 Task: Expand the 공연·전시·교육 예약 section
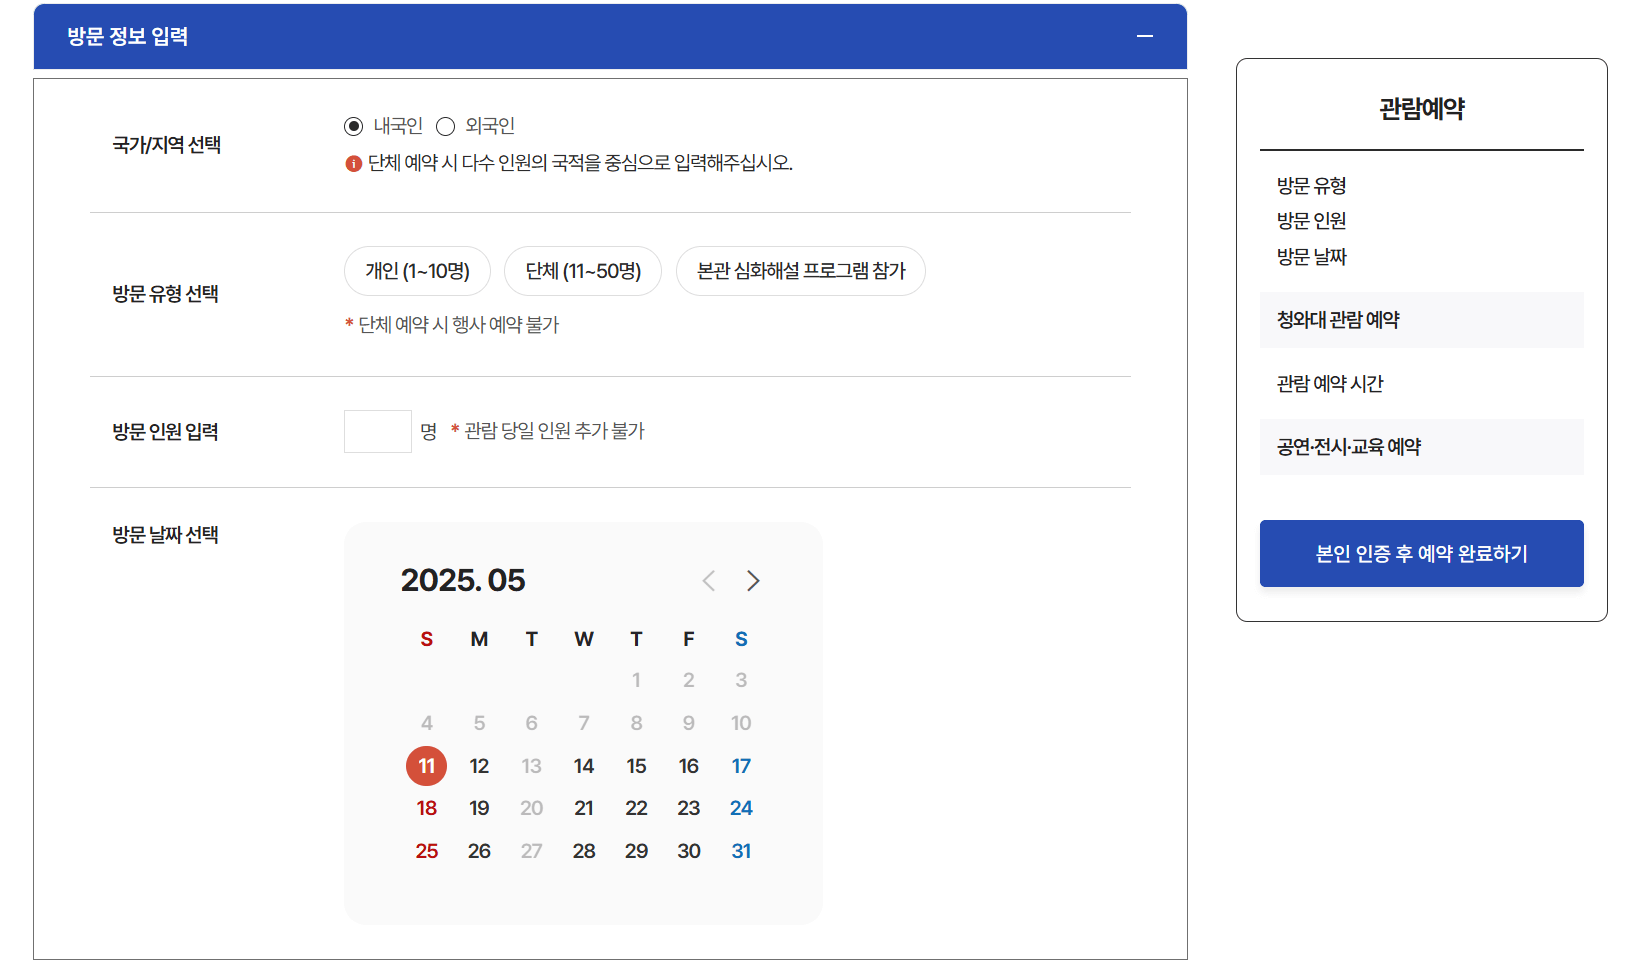coord(1420,447)
